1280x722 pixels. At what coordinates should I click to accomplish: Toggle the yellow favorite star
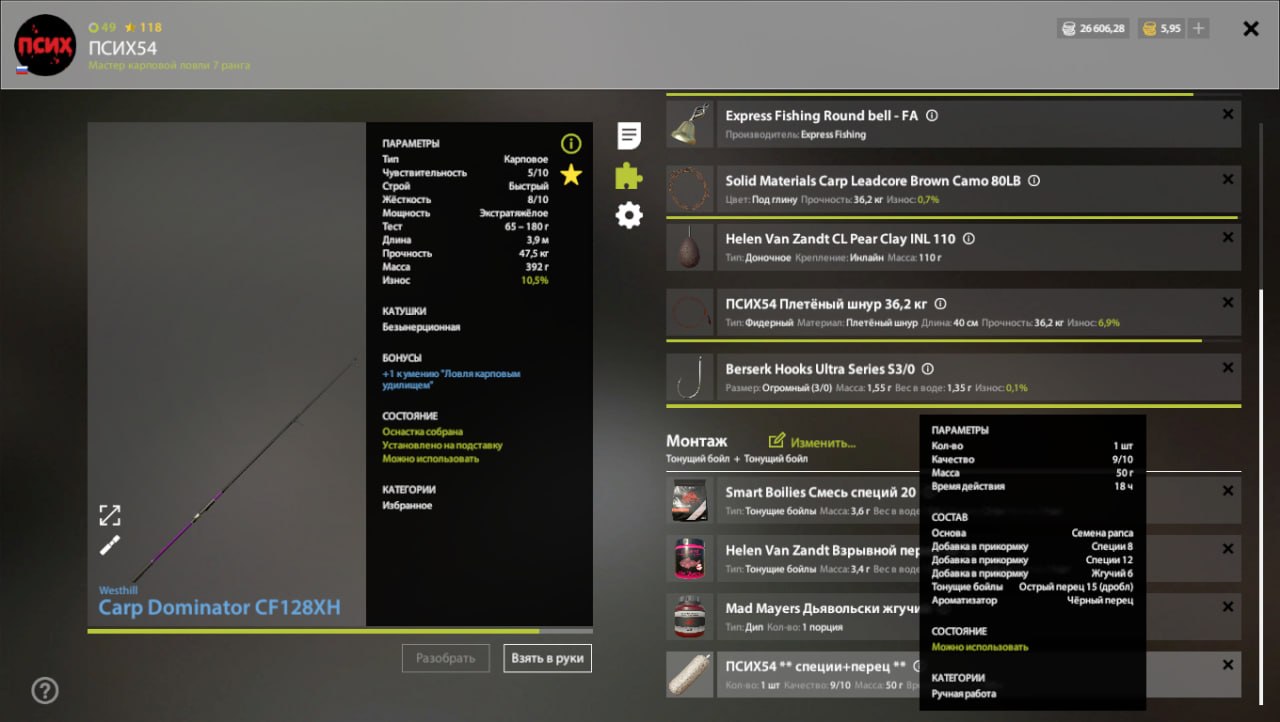click(x=571, y=175)
